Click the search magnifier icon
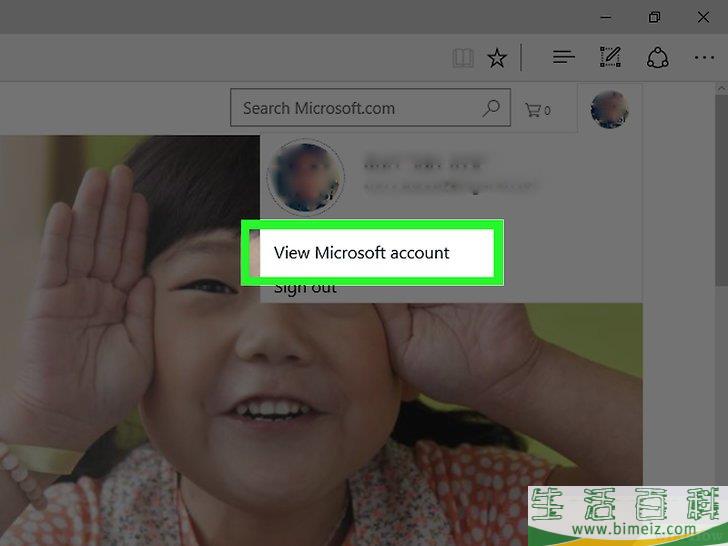The width and height of the screenshot is (728, 546). click(491, 108)
